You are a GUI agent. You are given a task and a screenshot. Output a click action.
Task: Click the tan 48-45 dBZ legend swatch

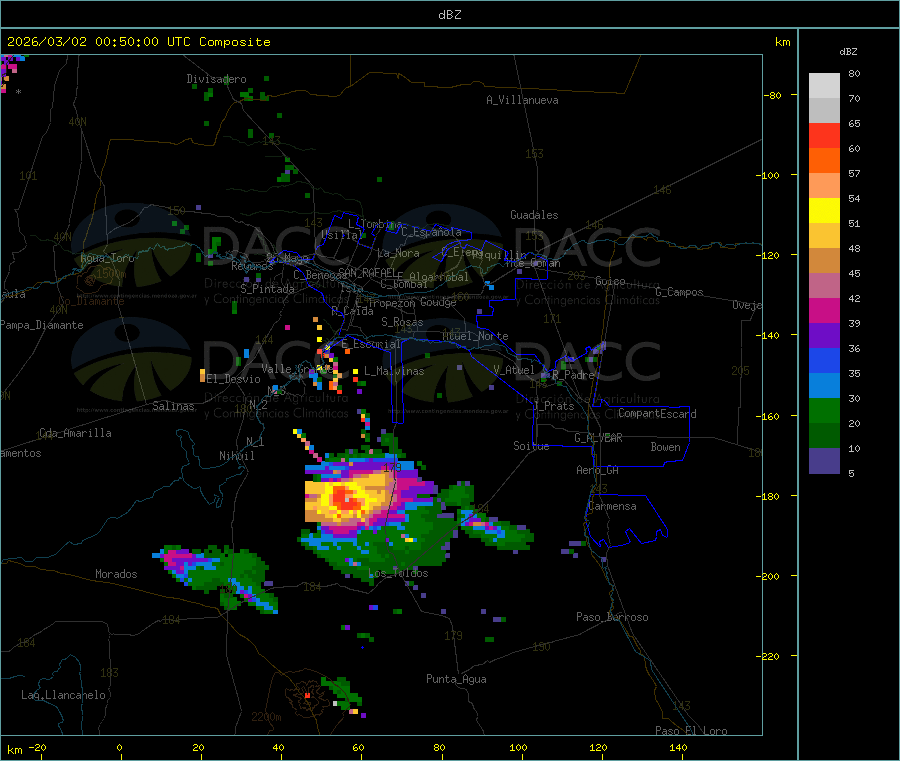[824, 261]
